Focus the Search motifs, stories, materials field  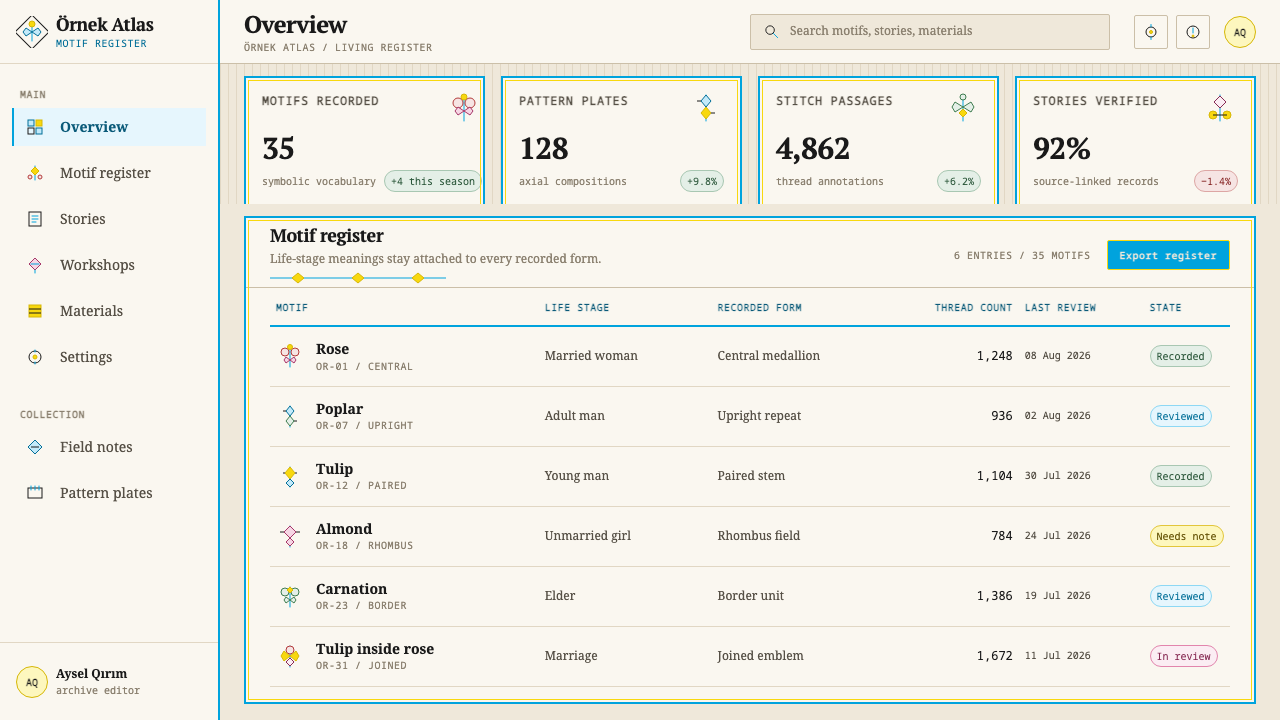coord(930,31)
